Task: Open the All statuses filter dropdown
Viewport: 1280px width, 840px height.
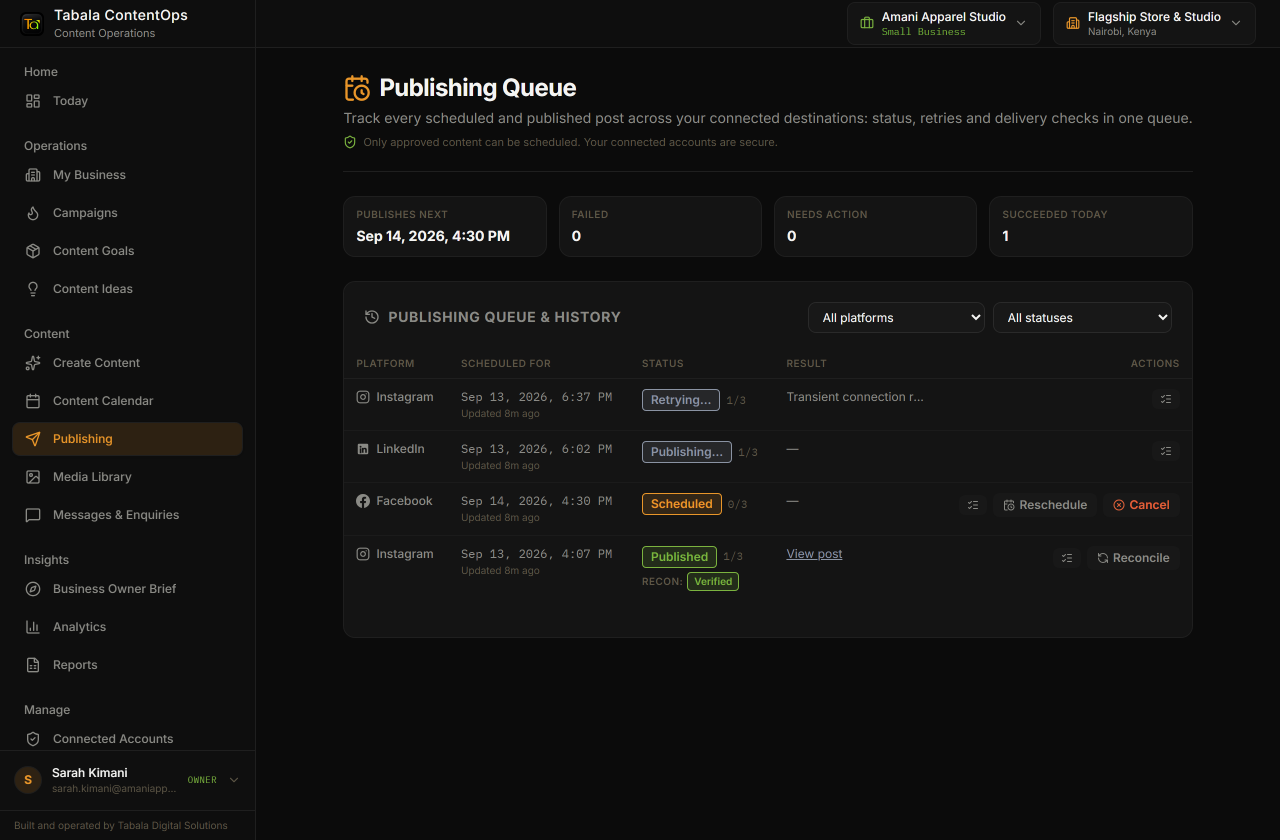Action: 1082,317
